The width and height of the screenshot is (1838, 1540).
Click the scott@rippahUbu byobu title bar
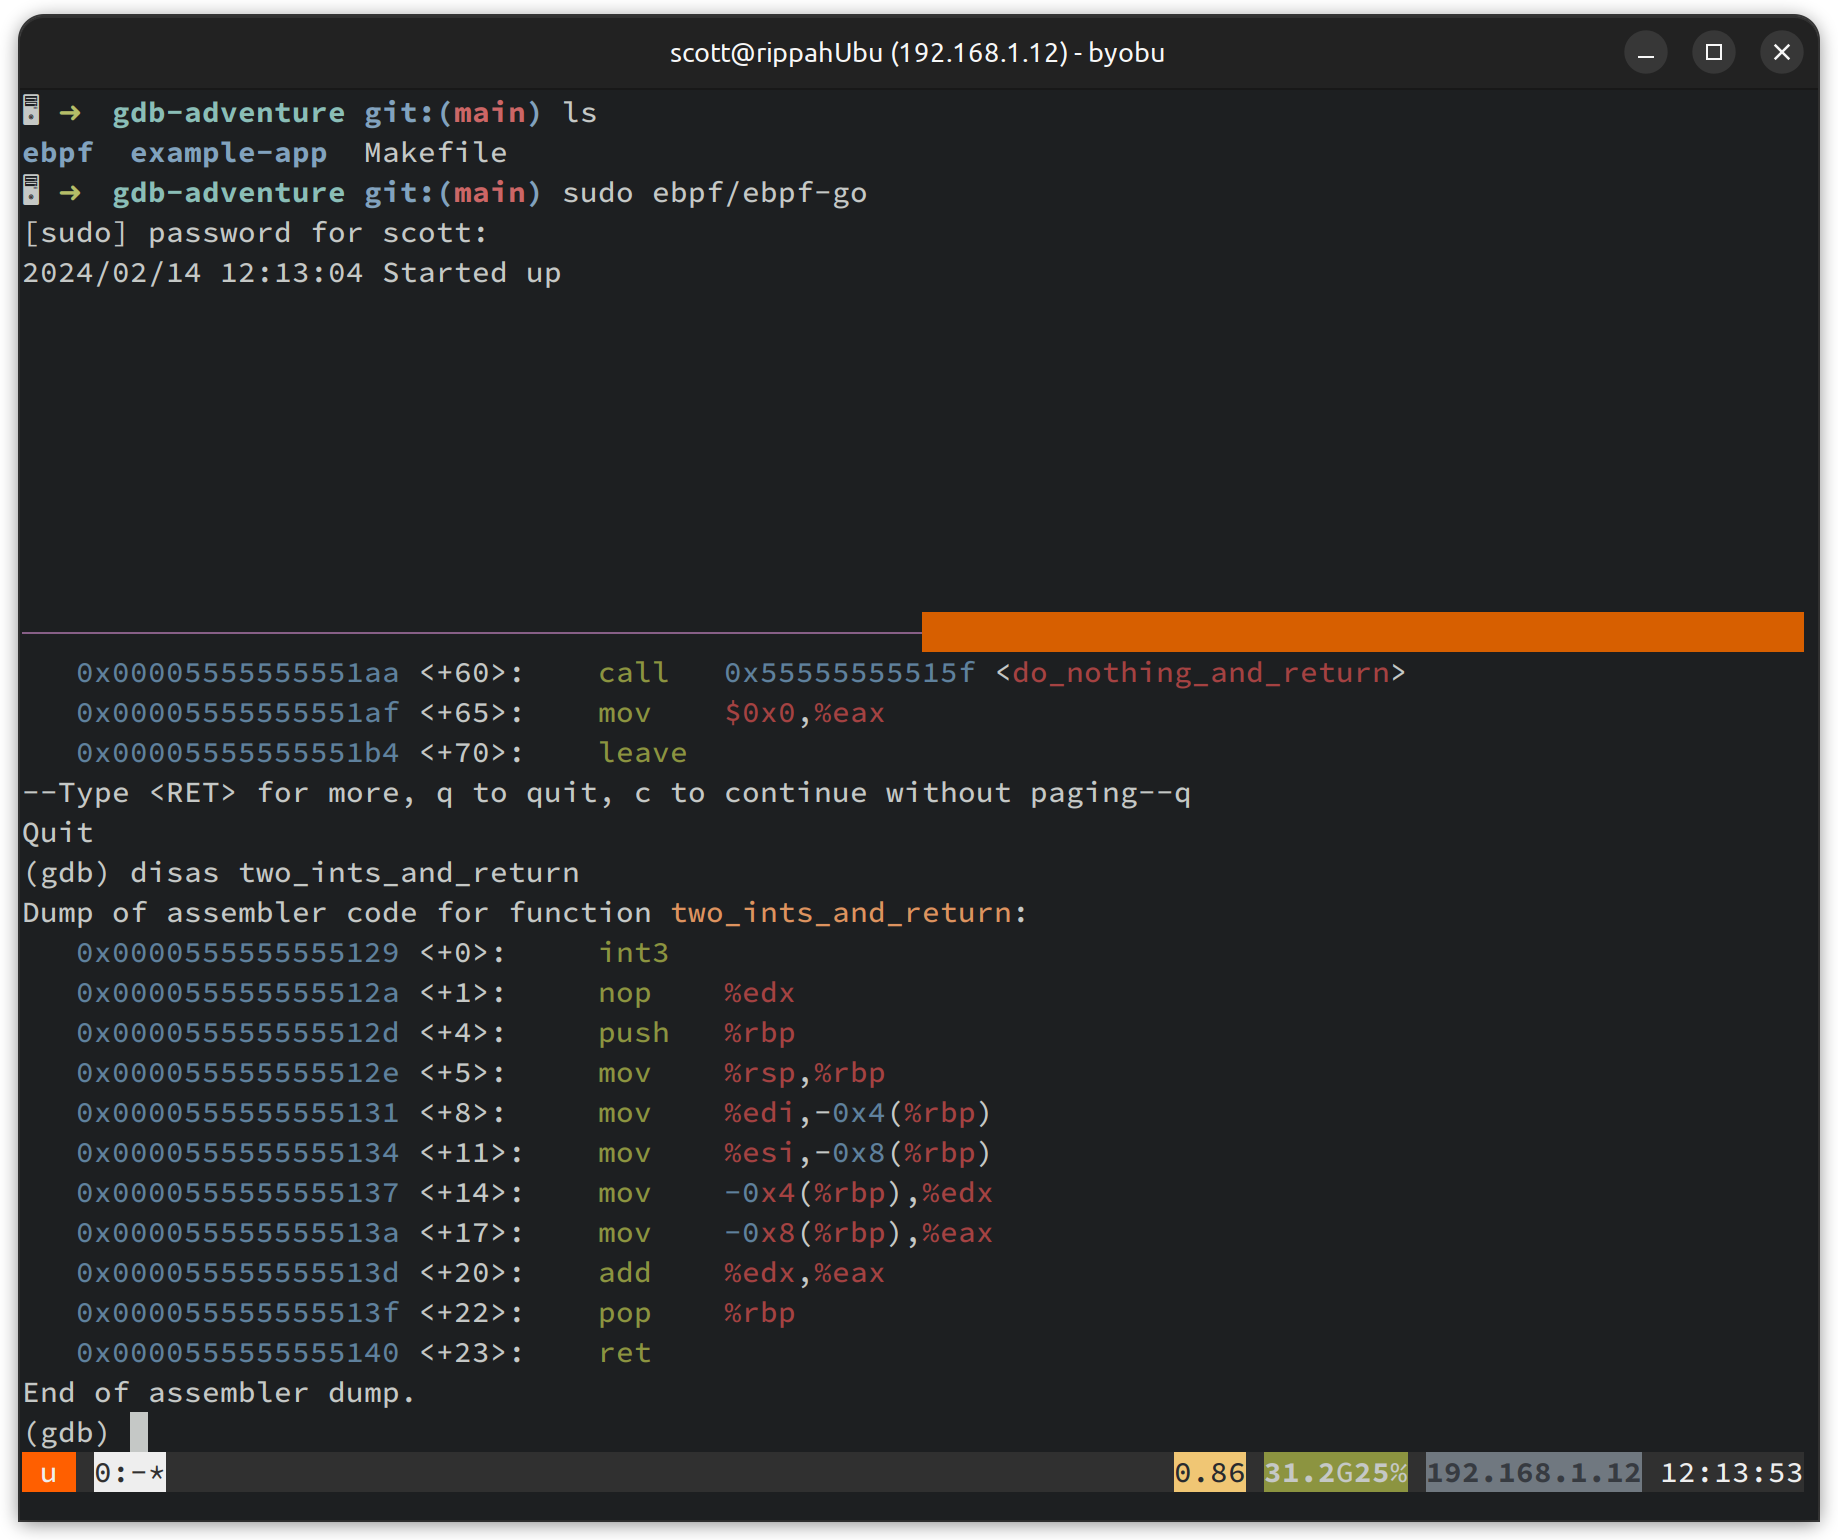coord(917,52)
